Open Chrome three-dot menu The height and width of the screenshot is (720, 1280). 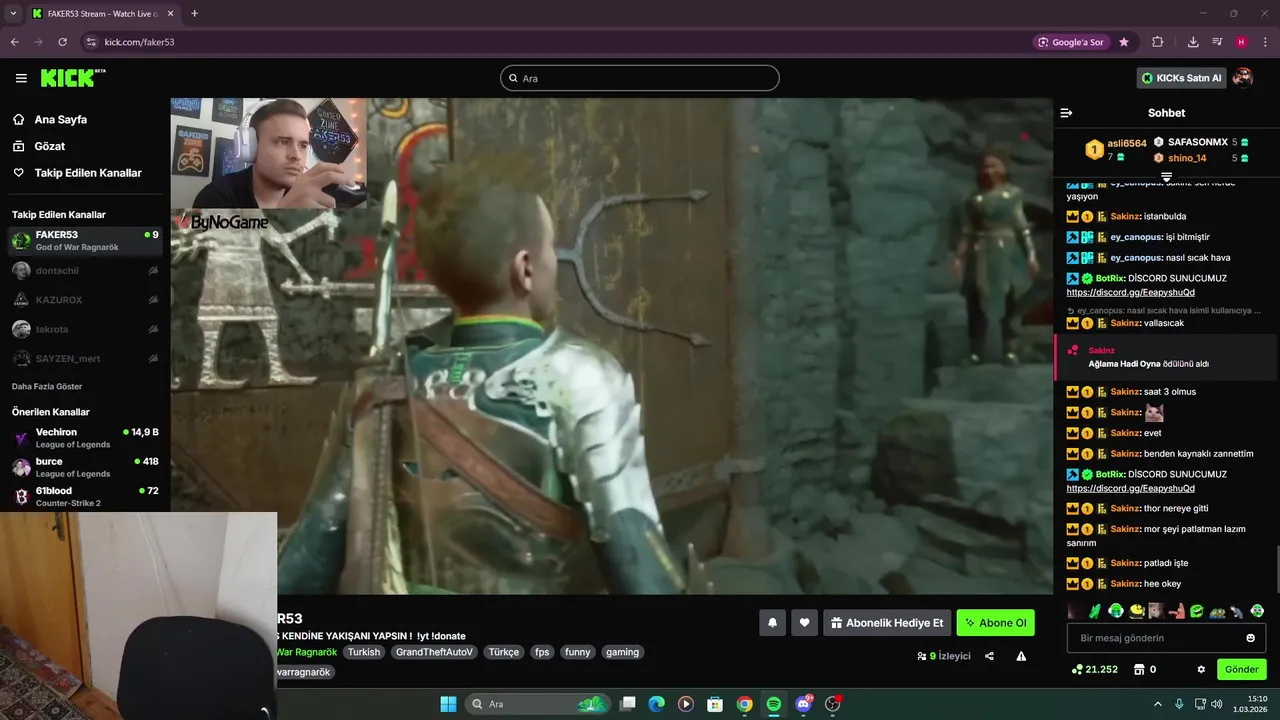pos(1265,42)
